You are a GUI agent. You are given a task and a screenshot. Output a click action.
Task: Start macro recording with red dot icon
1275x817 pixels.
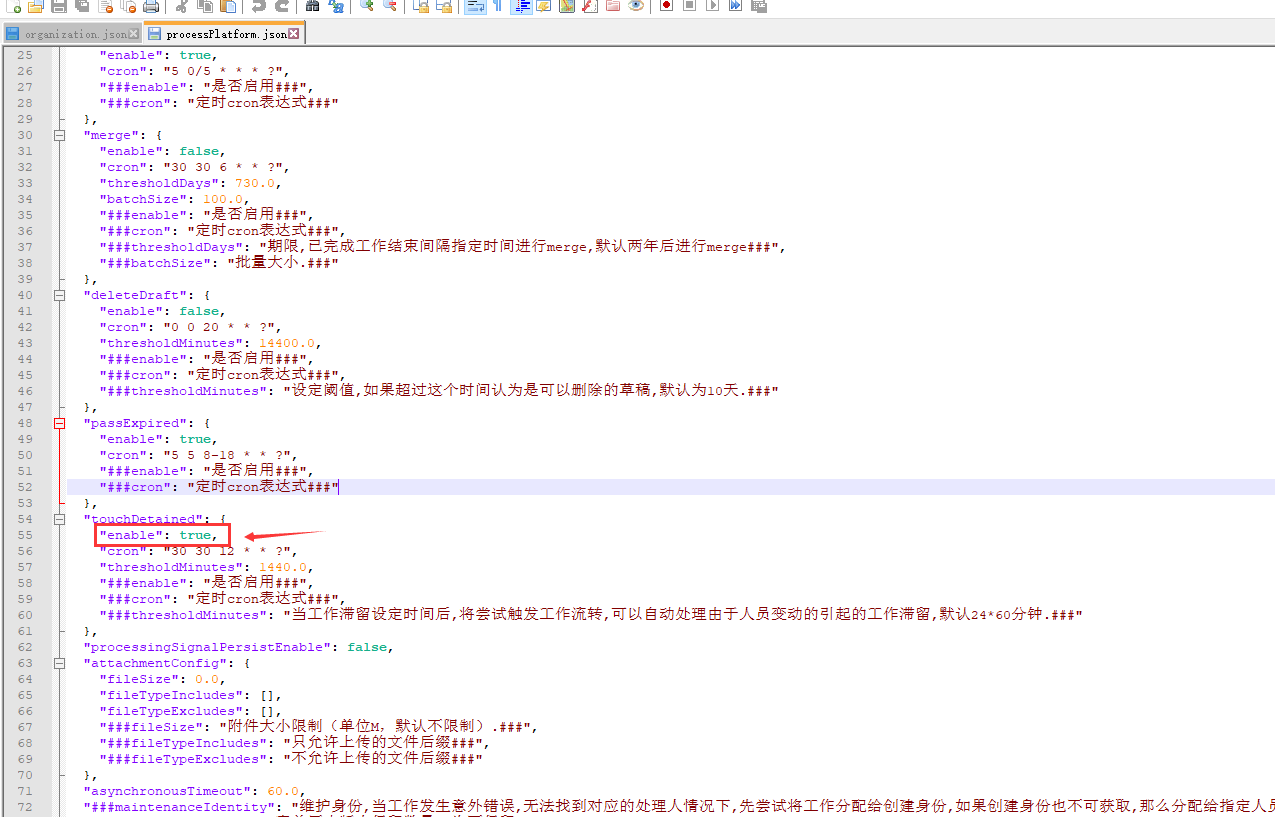click(666, 6)
